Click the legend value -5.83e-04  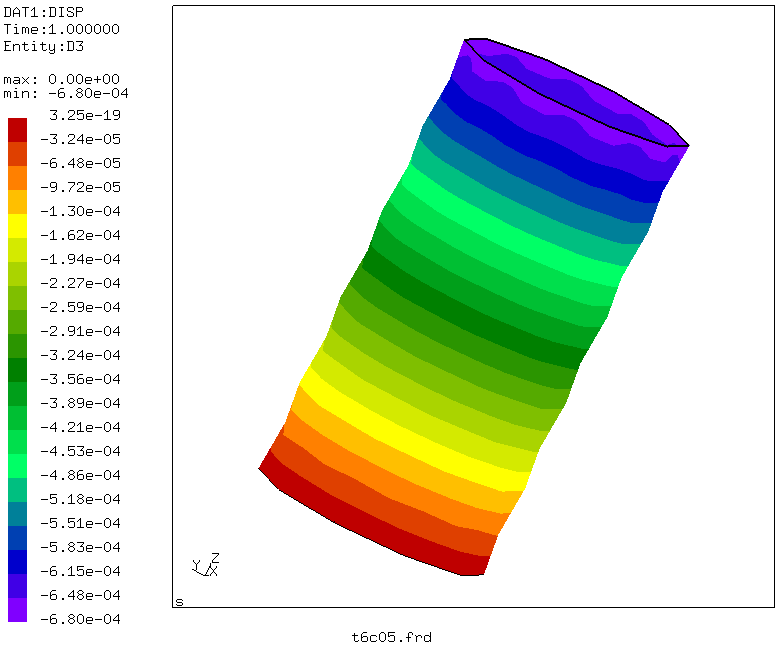click(x=80, y=547)
